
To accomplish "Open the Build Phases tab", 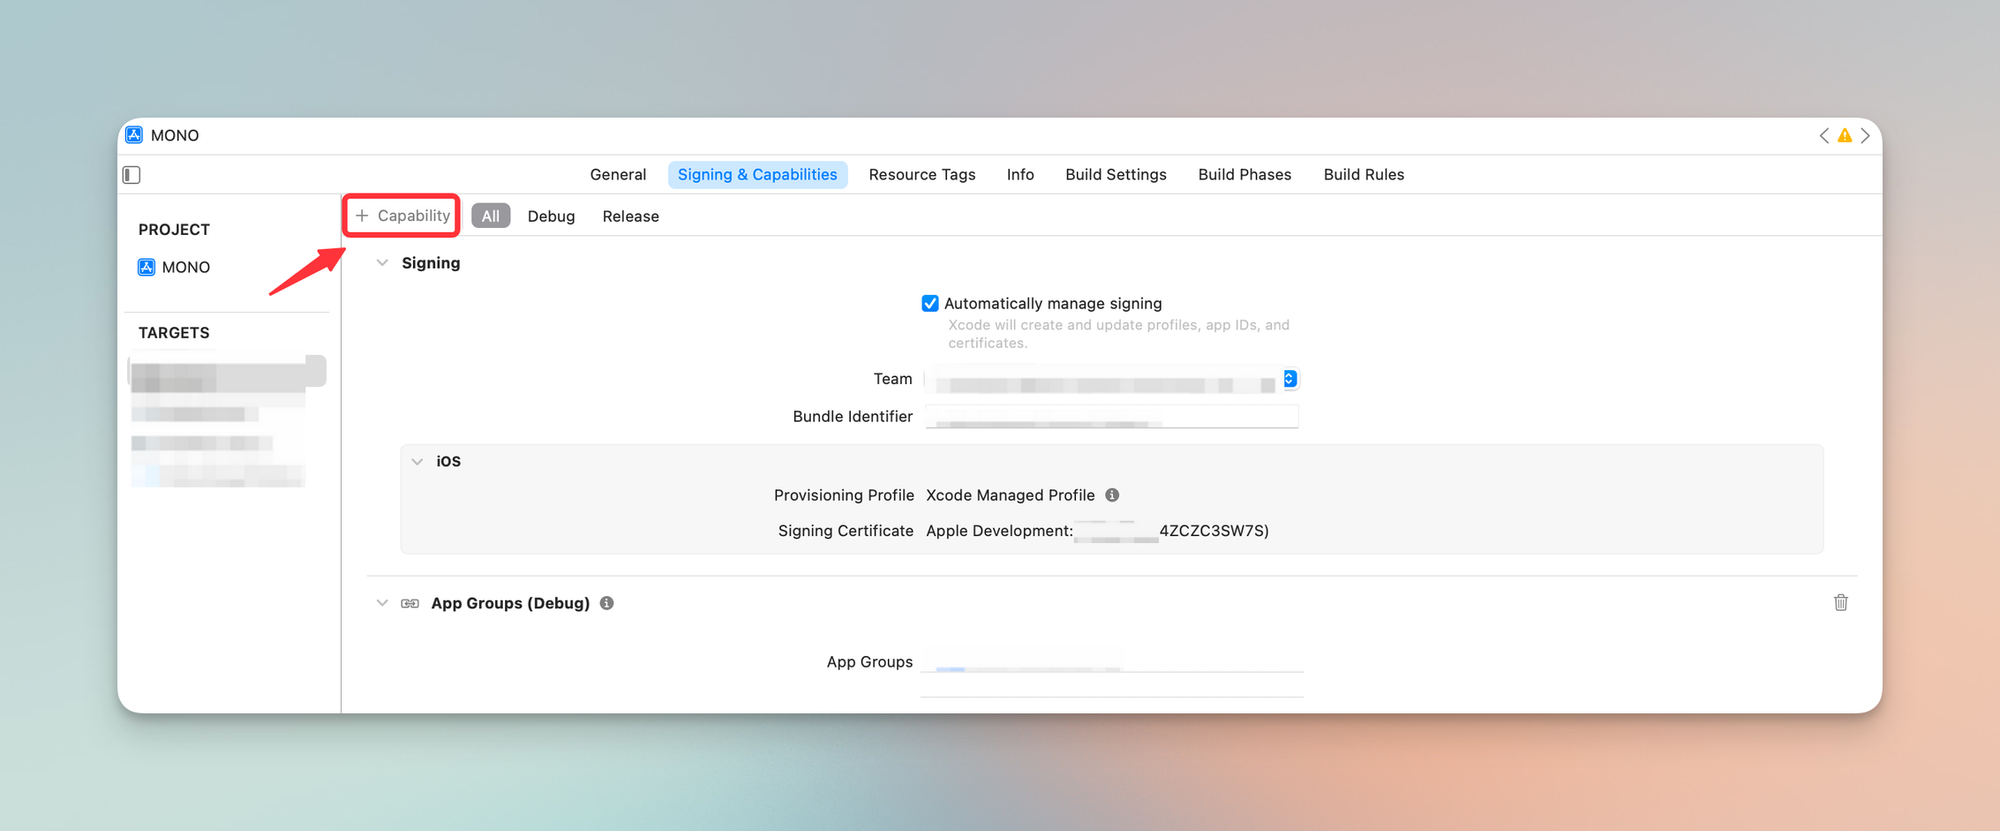I will [1244, 175].
